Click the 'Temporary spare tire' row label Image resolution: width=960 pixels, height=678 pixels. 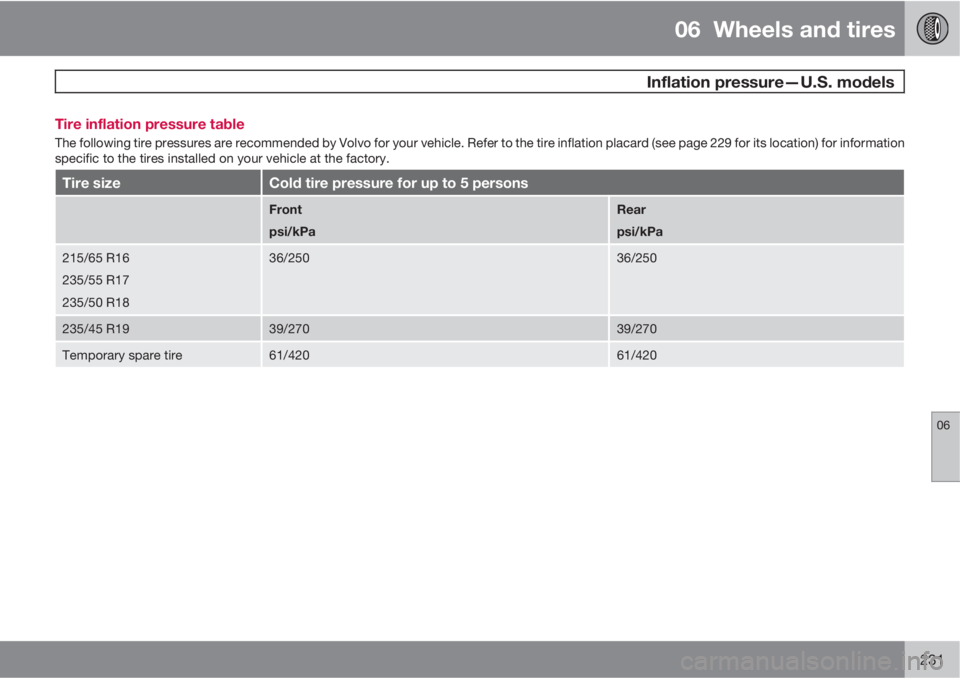click(122, 355)
